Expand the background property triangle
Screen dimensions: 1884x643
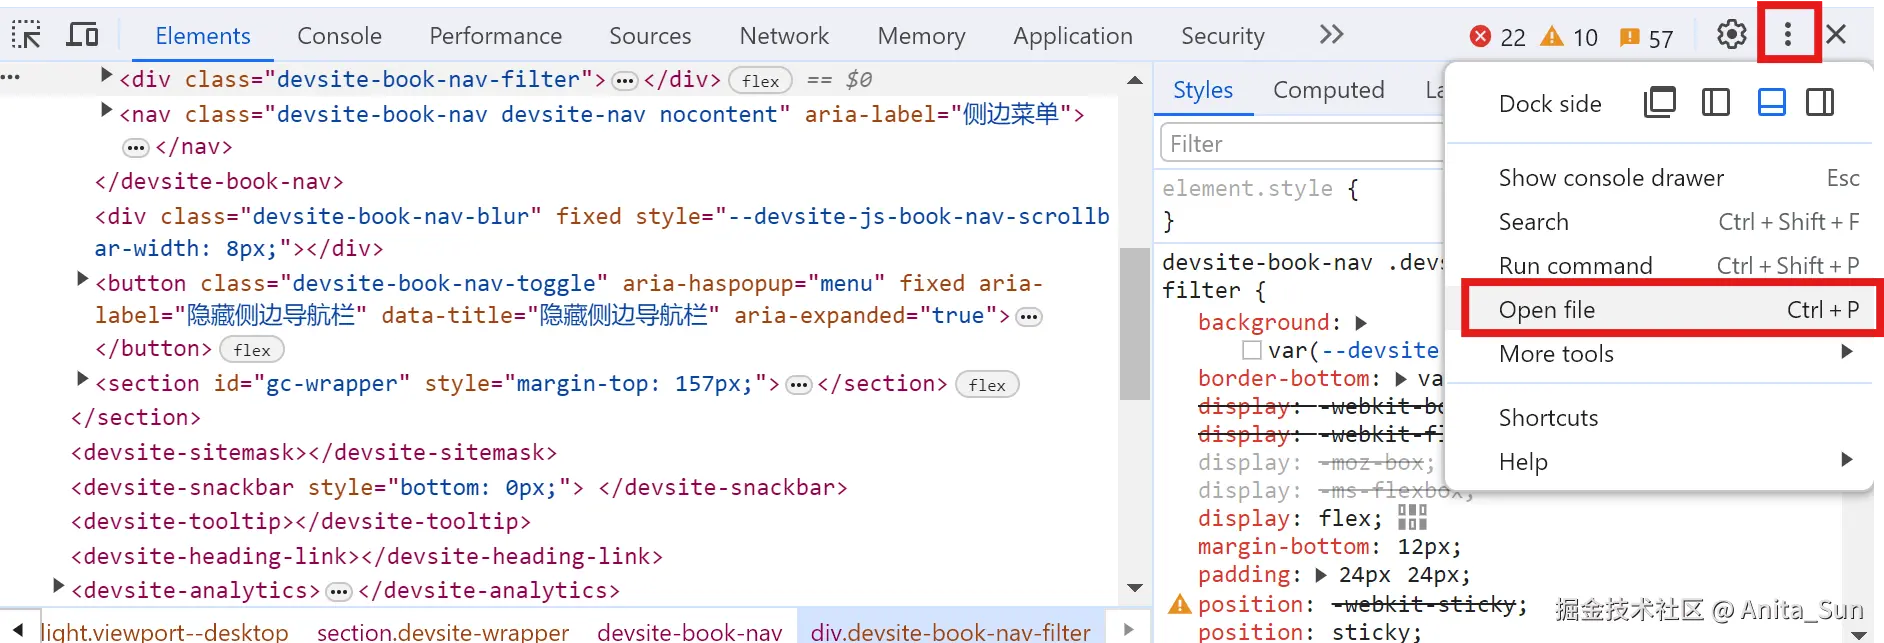click(1361, 323)
